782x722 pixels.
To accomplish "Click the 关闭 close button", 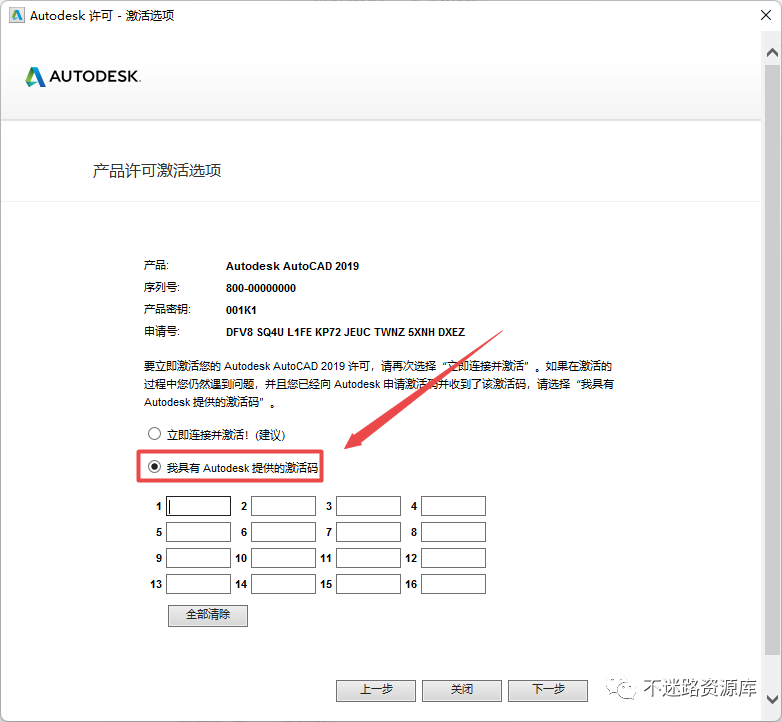I will [462, 690].
